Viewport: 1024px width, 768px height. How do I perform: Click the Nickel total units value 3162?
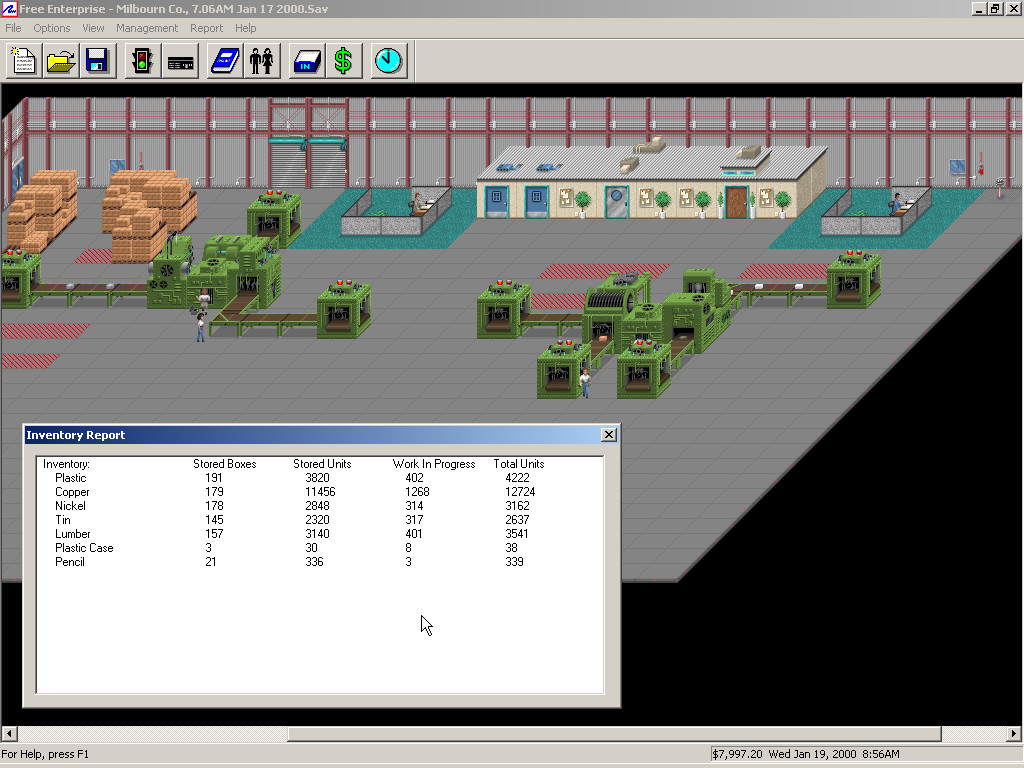[517, 506]
